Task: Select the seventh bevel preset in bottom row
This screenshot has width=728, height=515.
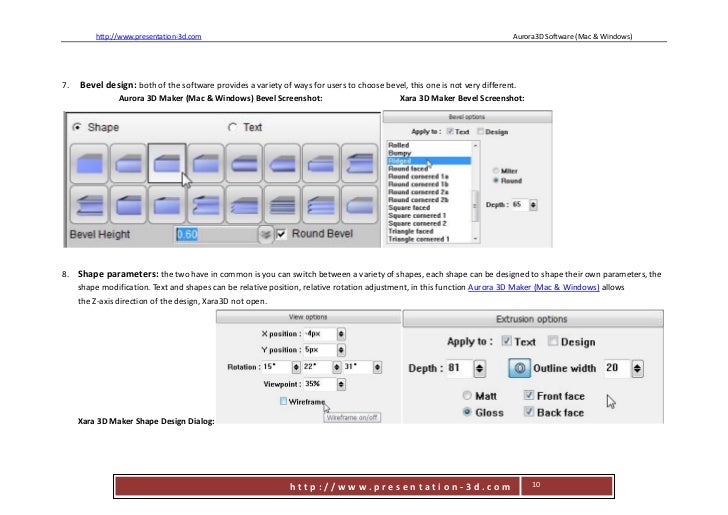Action: click(321, 205)
